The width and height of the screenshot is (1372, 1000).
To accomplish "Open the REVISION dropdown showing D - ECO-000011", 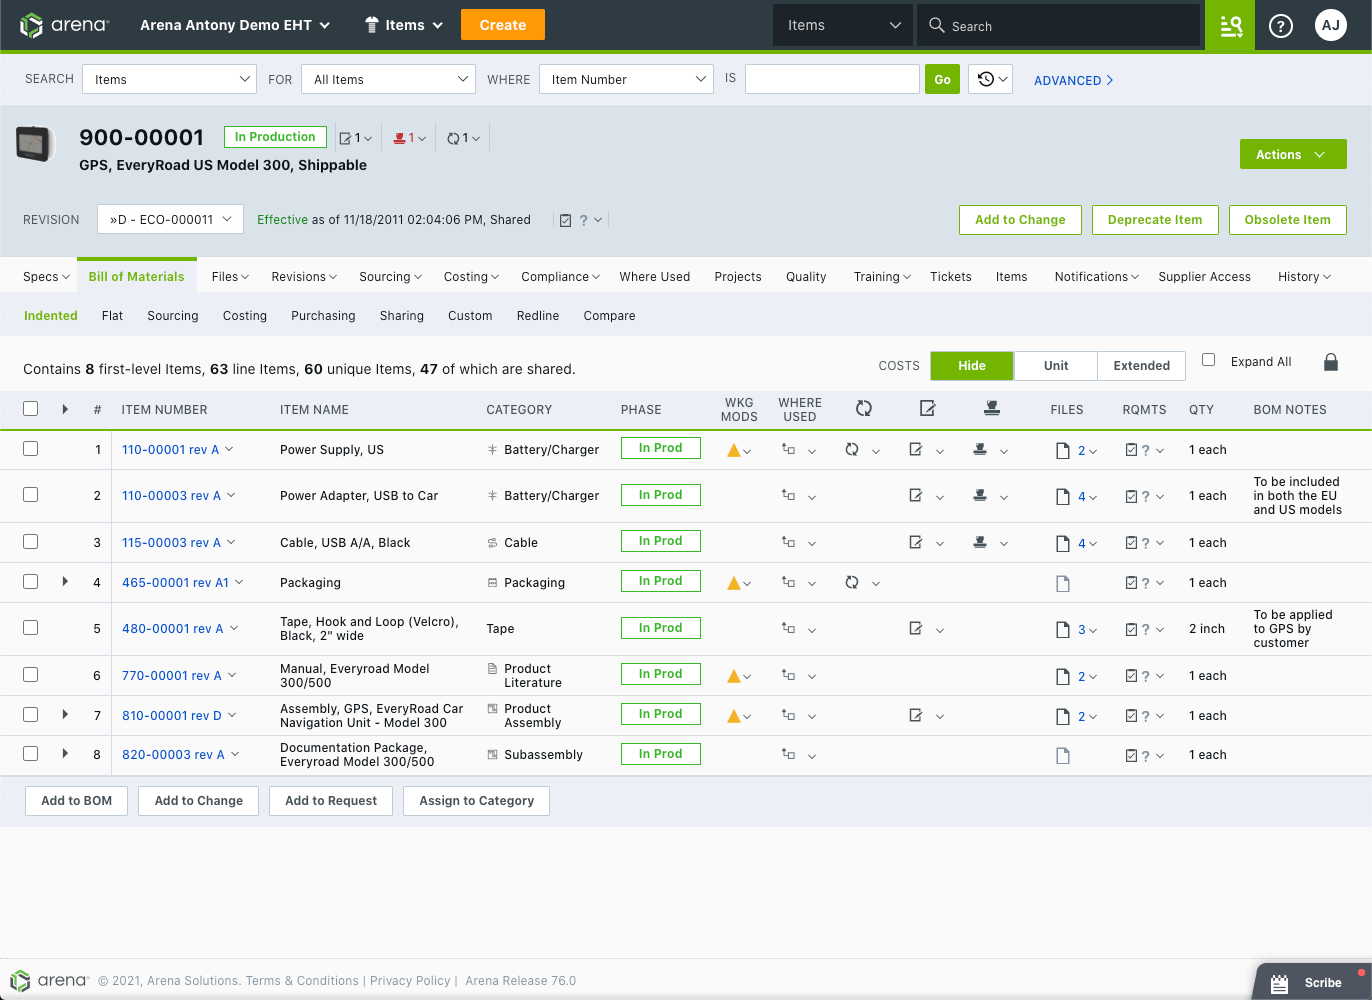I will (x=169, y=219).
